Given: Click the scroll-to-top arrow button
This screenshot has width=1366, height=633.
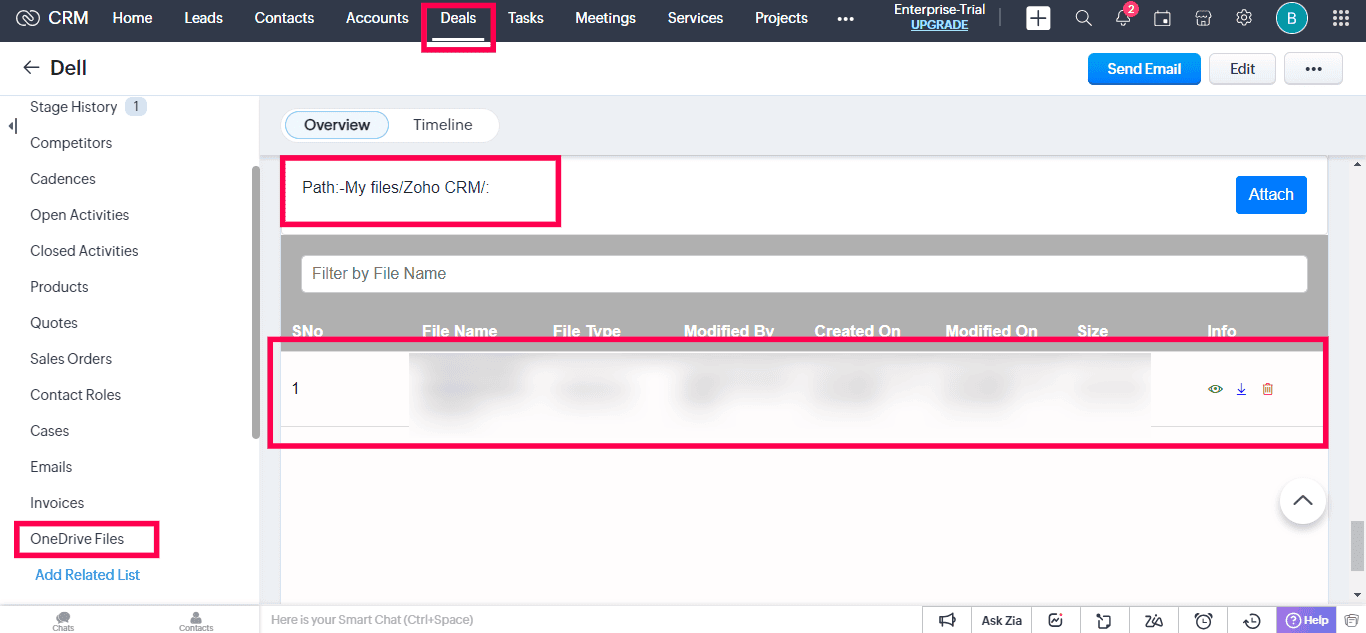Looking at the screenshot, I should [x=1302, y=501].
